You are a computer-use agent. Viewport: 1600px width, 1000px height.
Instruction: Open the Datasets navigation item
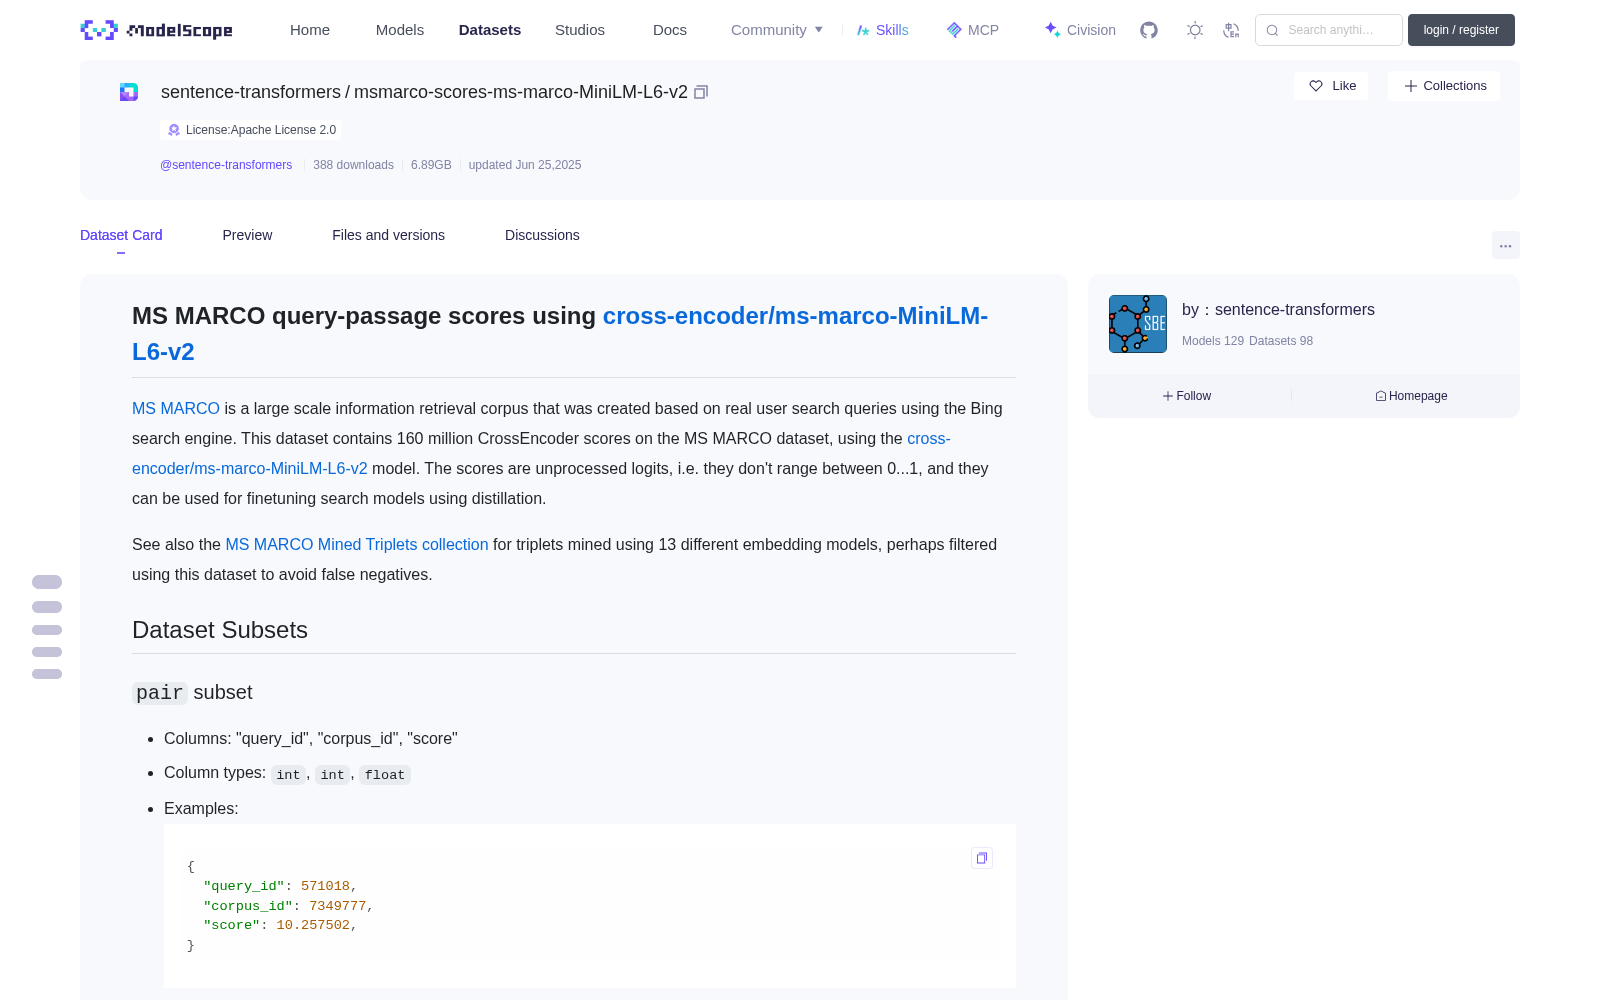coord(490,30)
